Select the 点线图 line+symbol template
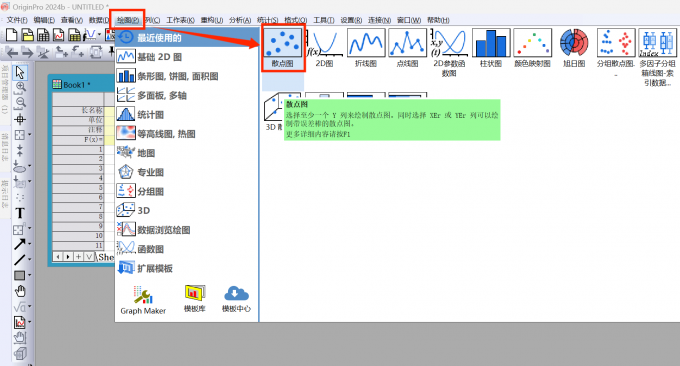Image resolution: width=680 pixels, height=366 pixels. (407, 48)
